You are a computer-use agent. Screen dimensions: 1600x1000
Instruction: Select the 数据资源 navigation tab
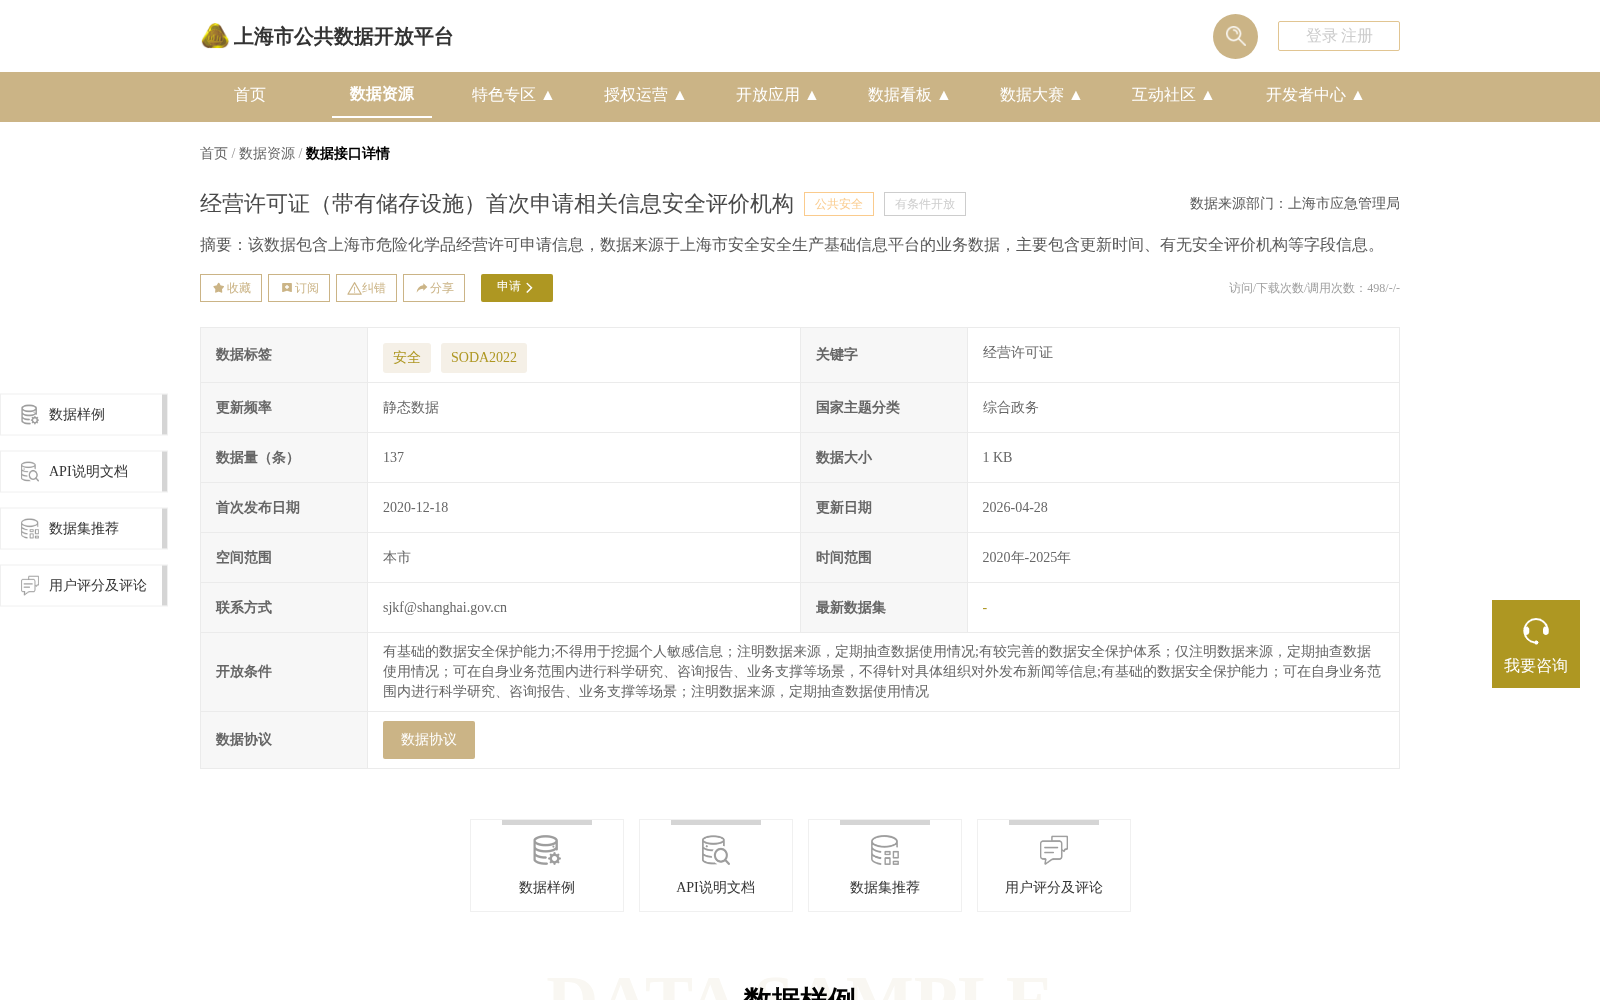pyautogui.click(x=382, y=94)
